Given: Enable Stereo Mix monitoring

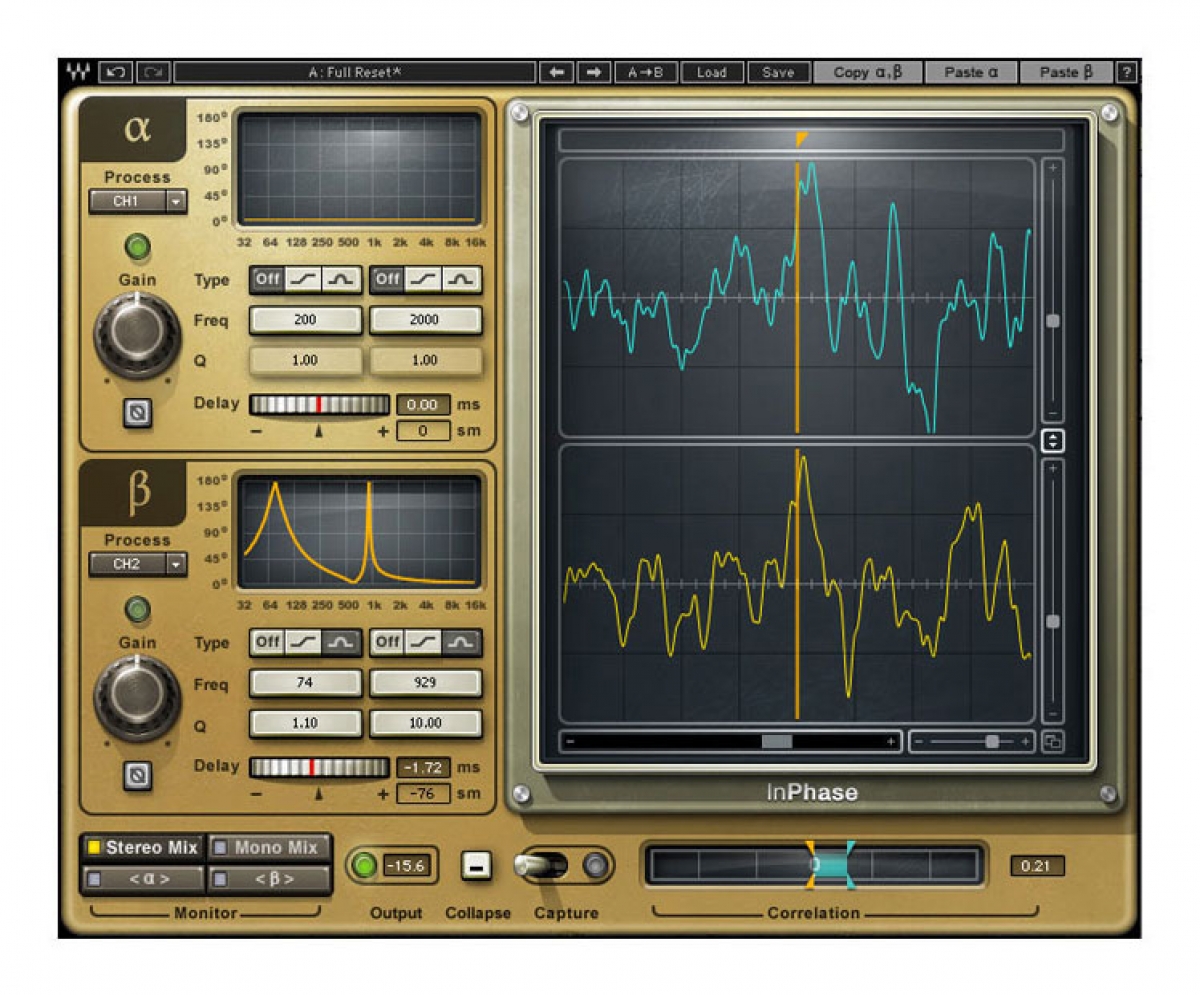Looking at the screenshot, I should pyautogui.click(x=142, y=848).
